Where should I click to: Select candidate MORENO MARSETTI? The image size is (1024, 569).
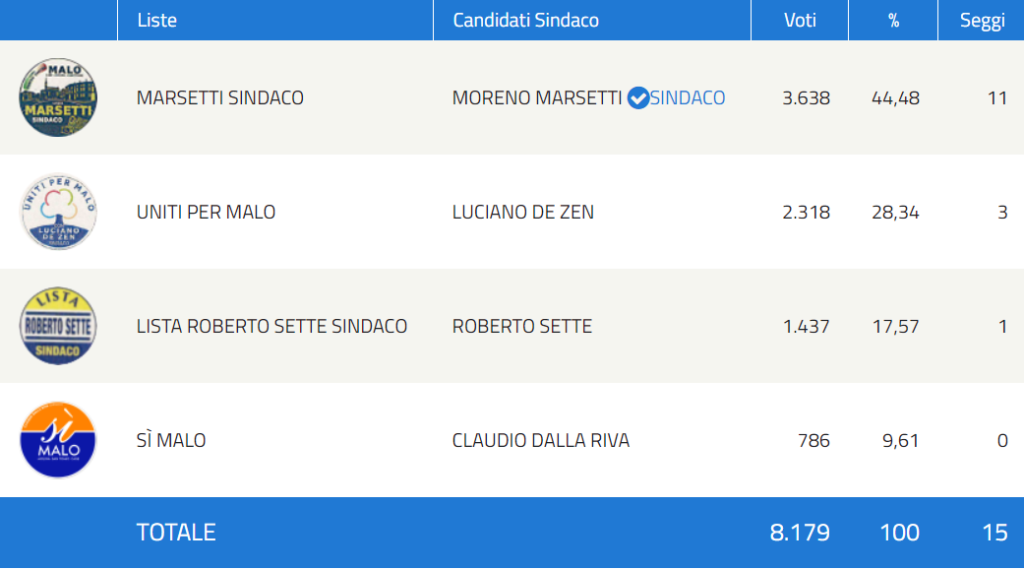tap(537, 98)
